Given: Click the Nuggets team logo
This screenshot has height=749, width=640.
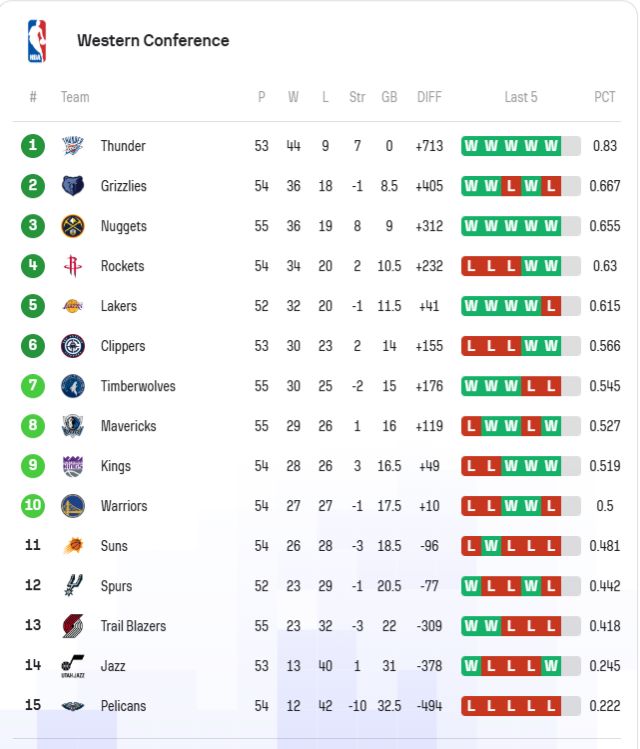Looking at the screenshot, I should (x=73, y=226).
